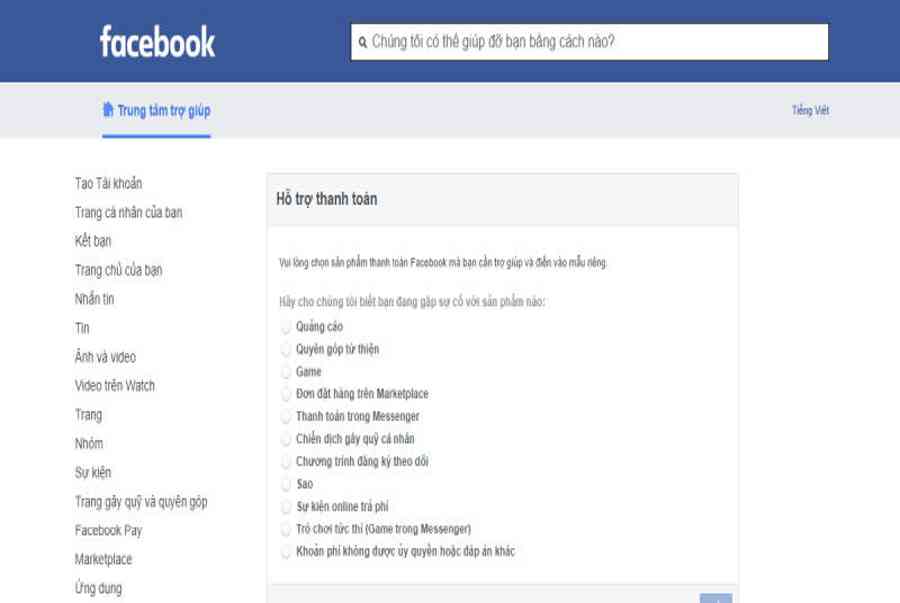900x603 pixels.
Task: Choose Thanh toán trong Messenger option
Action: point(286,417)
